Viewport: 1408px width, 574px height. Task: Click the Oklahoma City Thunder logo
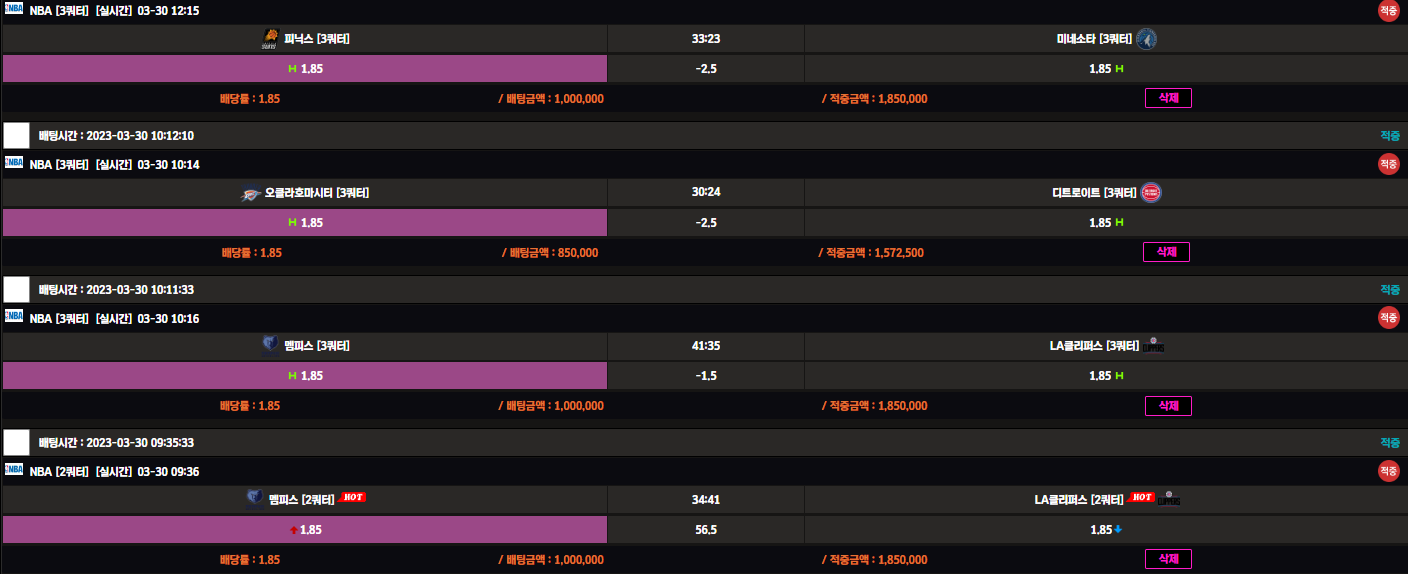[x=251, y=193]
